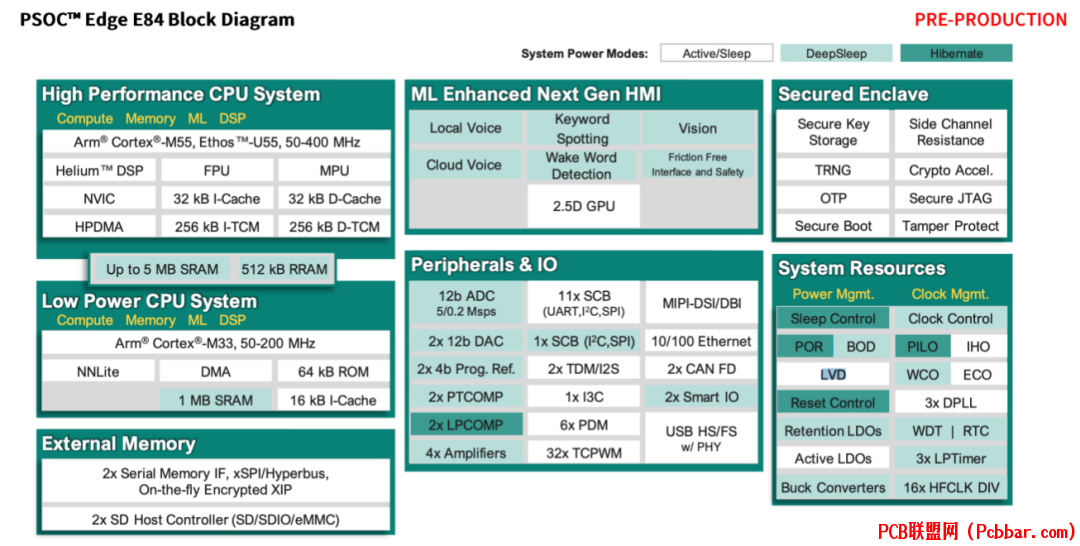Image resolution: width=1080 pixels, height=546 pixels.
Task: Click the Secure JTAG block
Action: [x=951, y=198]
